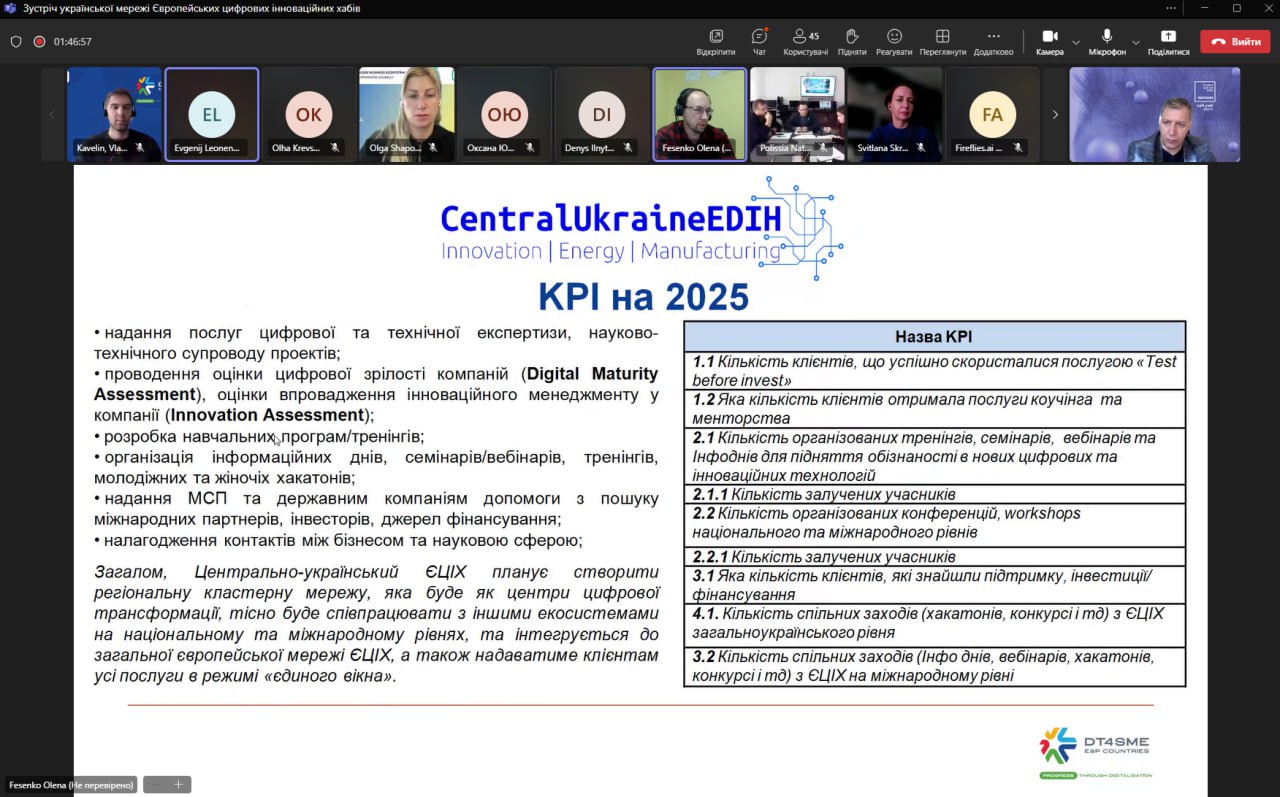Open the Переглянути view menu
This screenshot has width=1280, height=797.
[942, 41]
